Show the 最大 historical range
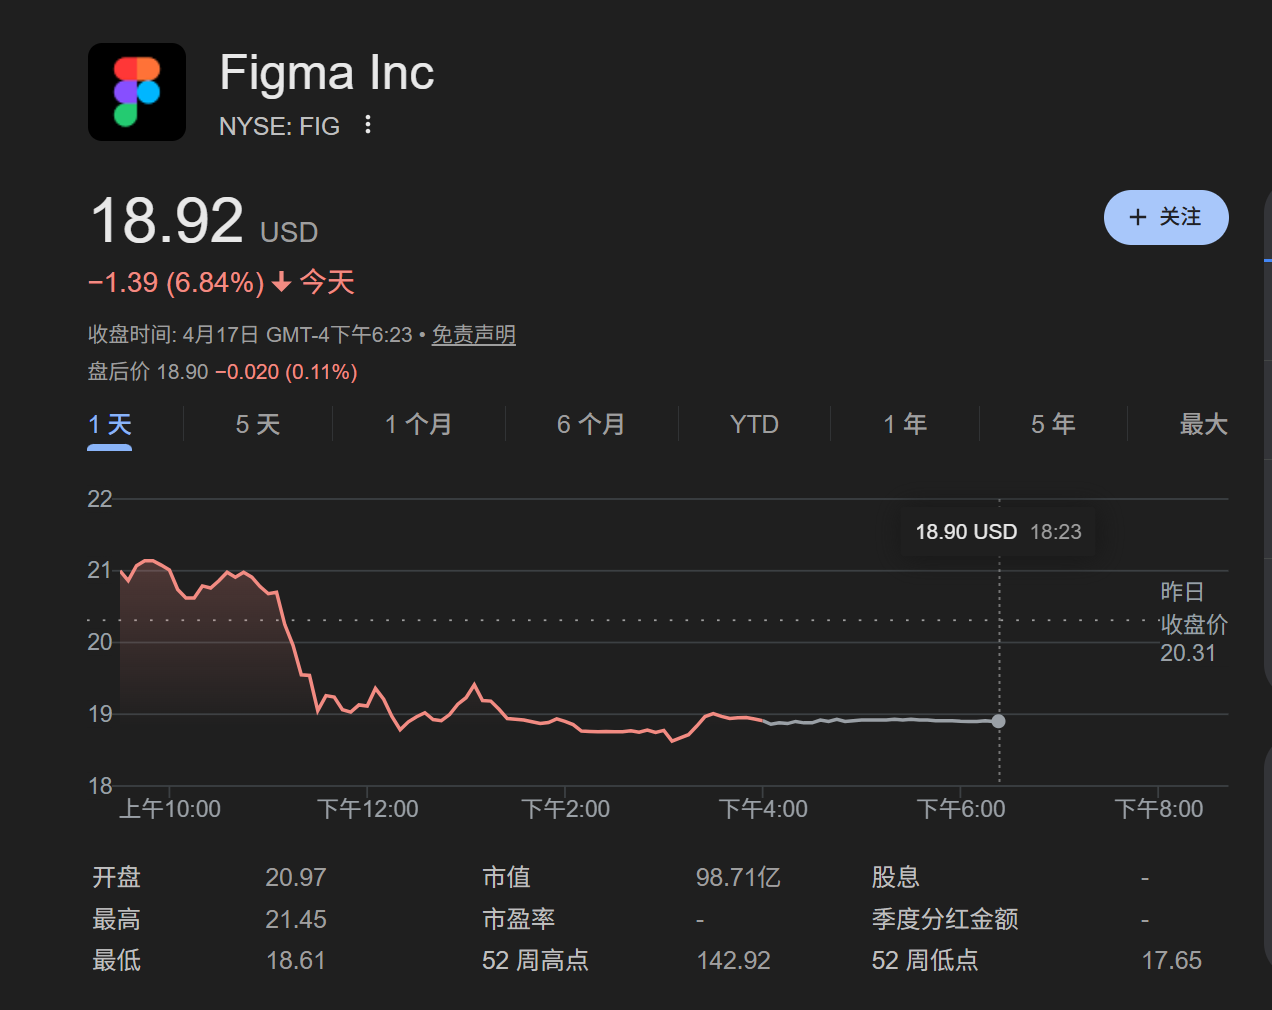Screen dimensions: 1272x1010 pyautogui.click(x=1204, y=424)
